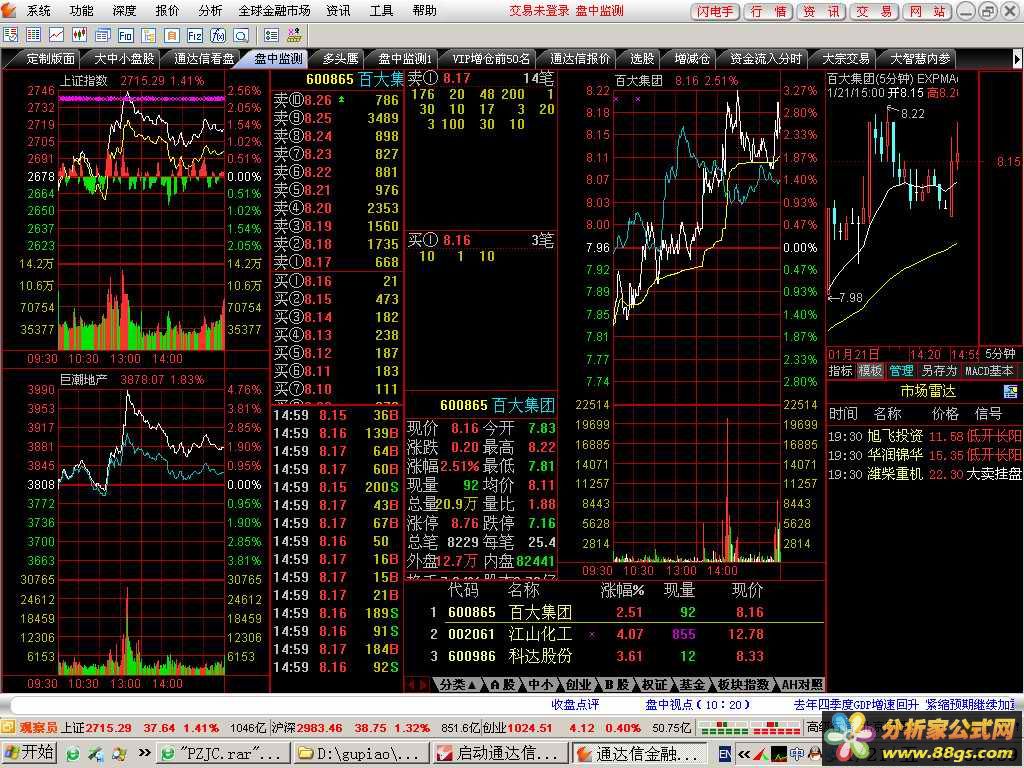Click the 模板 button under K-line chart

point(870,371)
